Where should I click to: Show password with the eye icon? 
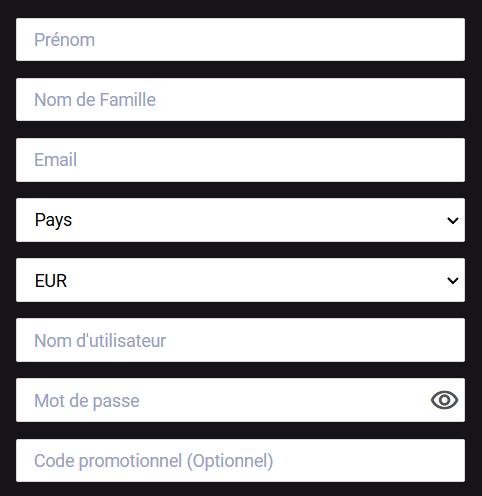444,400
